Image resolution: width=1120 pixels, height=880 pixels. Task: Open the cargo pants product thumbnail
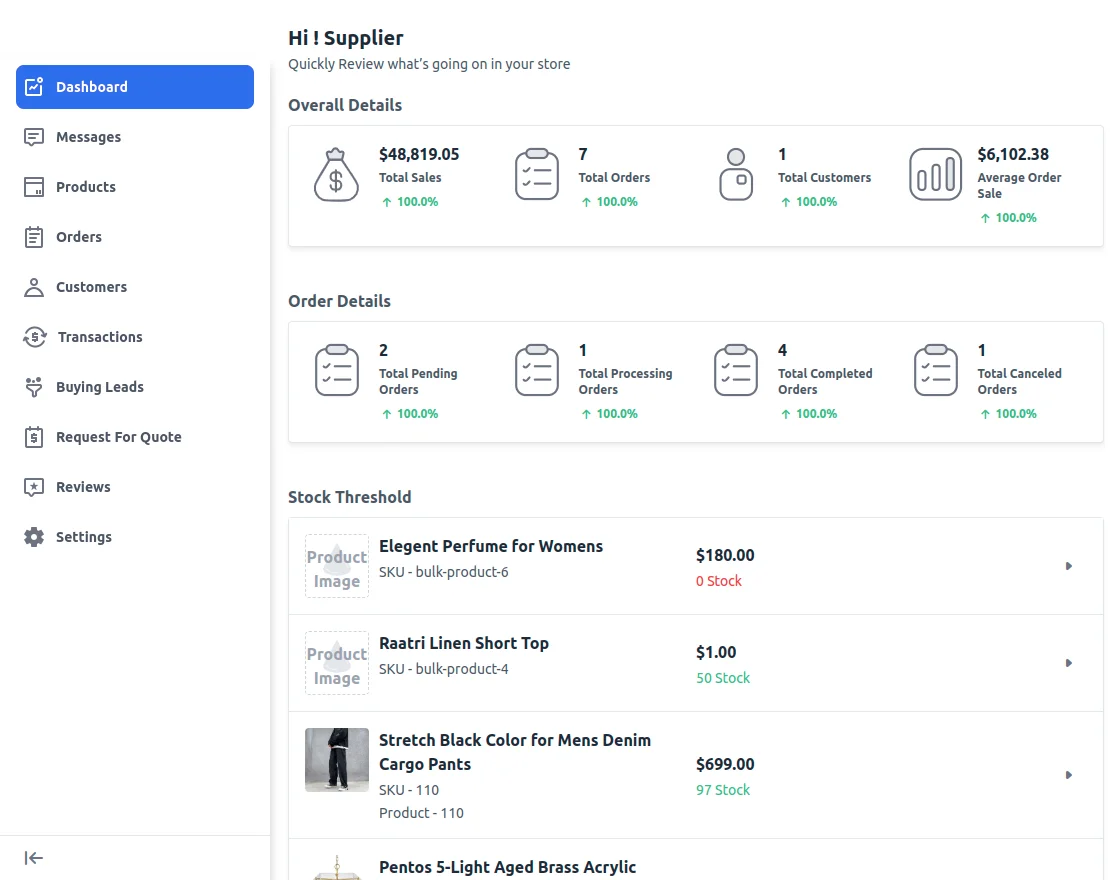click(x=336, y=760)
